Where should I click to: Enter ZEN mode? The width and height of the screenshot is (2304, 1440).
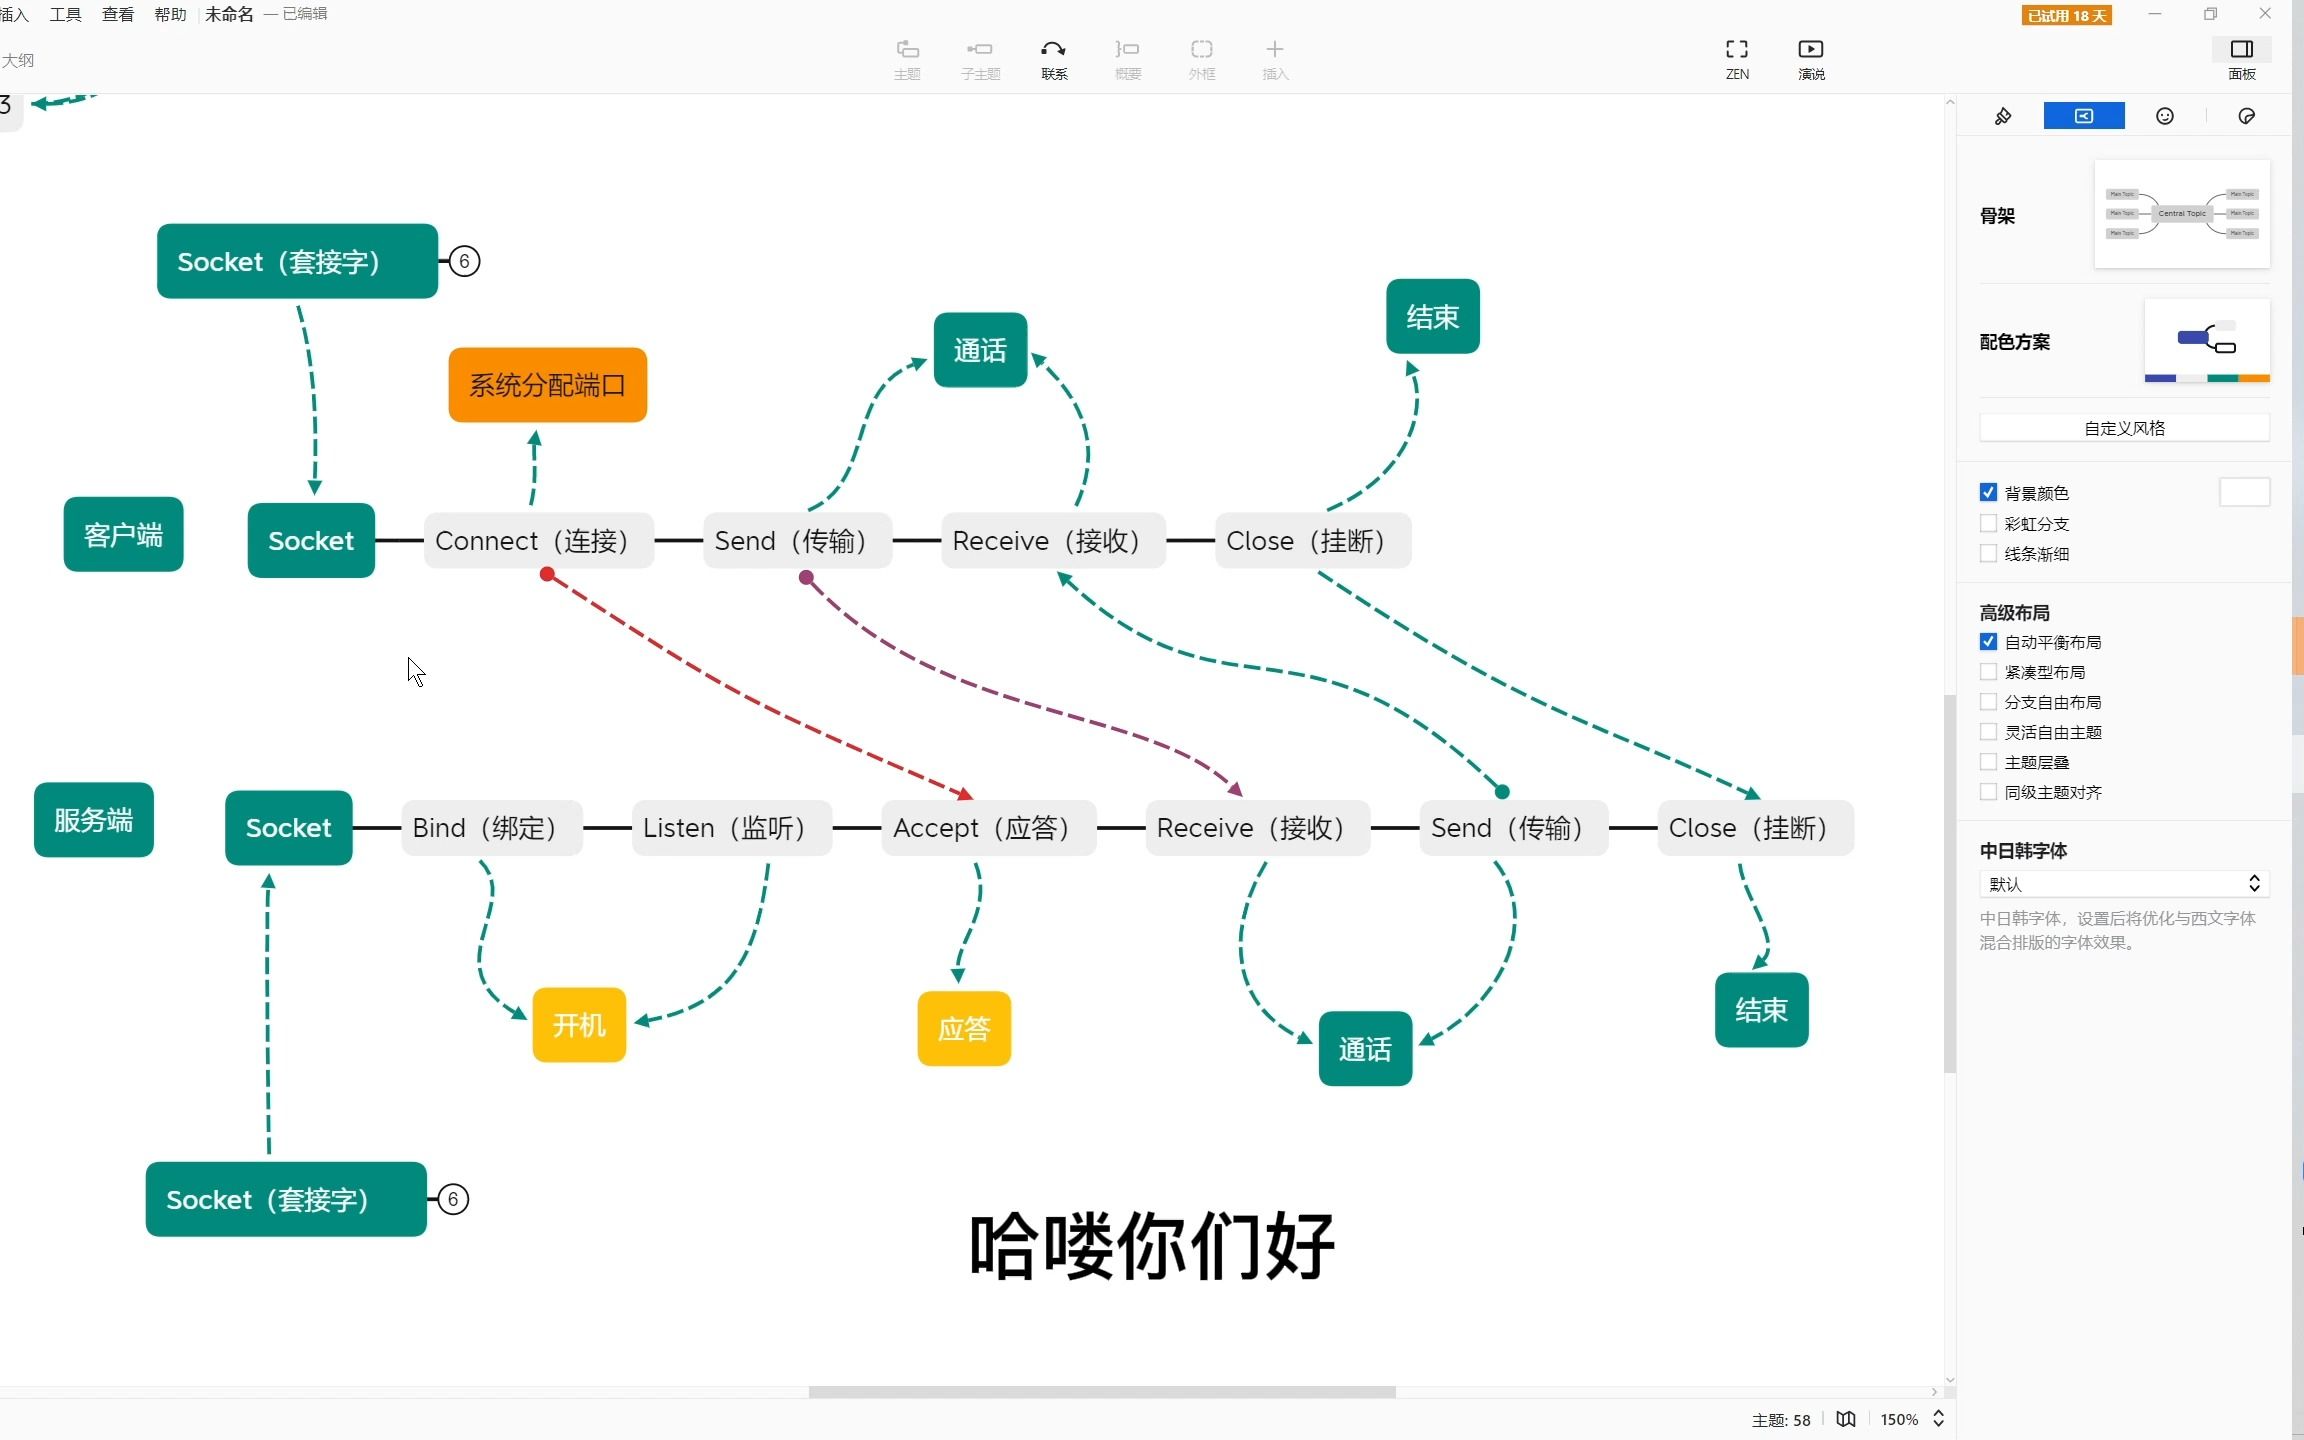[x=1737, y=50]
